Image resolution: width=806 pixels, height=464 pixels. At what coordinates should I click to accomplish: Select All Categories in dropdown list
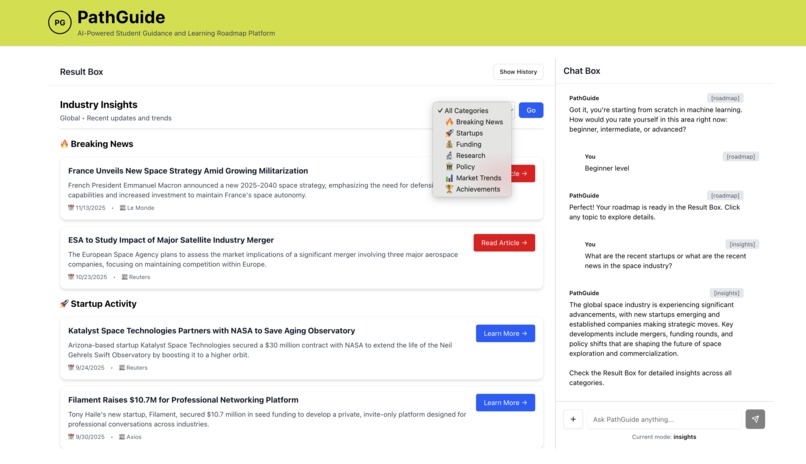pyautogui.click(x=467, y=110)
